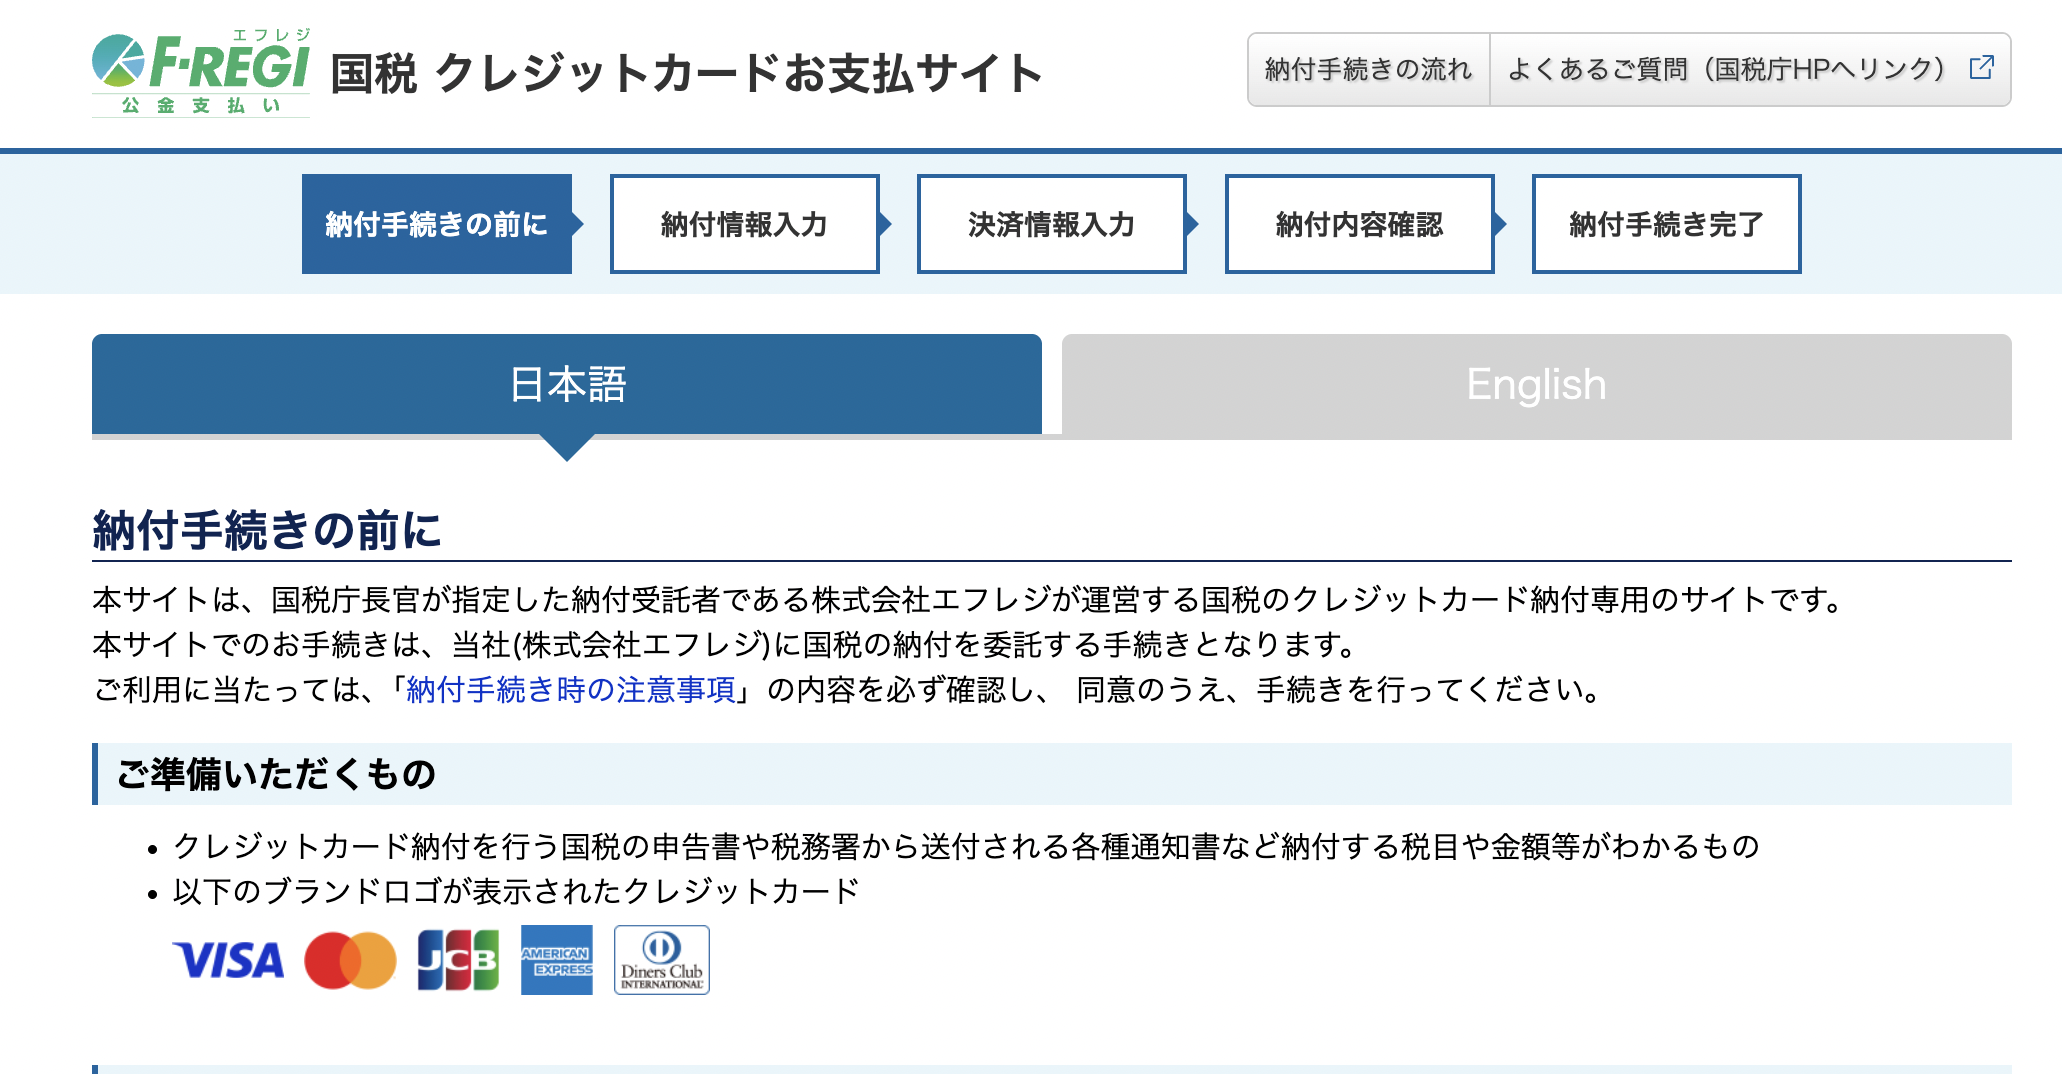Click the 国税 クレジットカードお支払サイト title
Viewport: 2062px width, 1074px height.
pos(687,74)
